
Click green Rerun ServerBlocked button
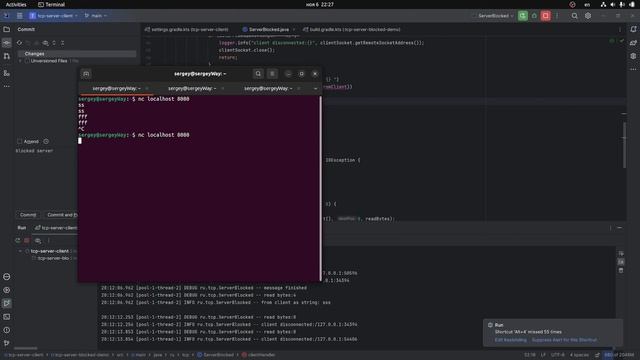tap(522, 16)
